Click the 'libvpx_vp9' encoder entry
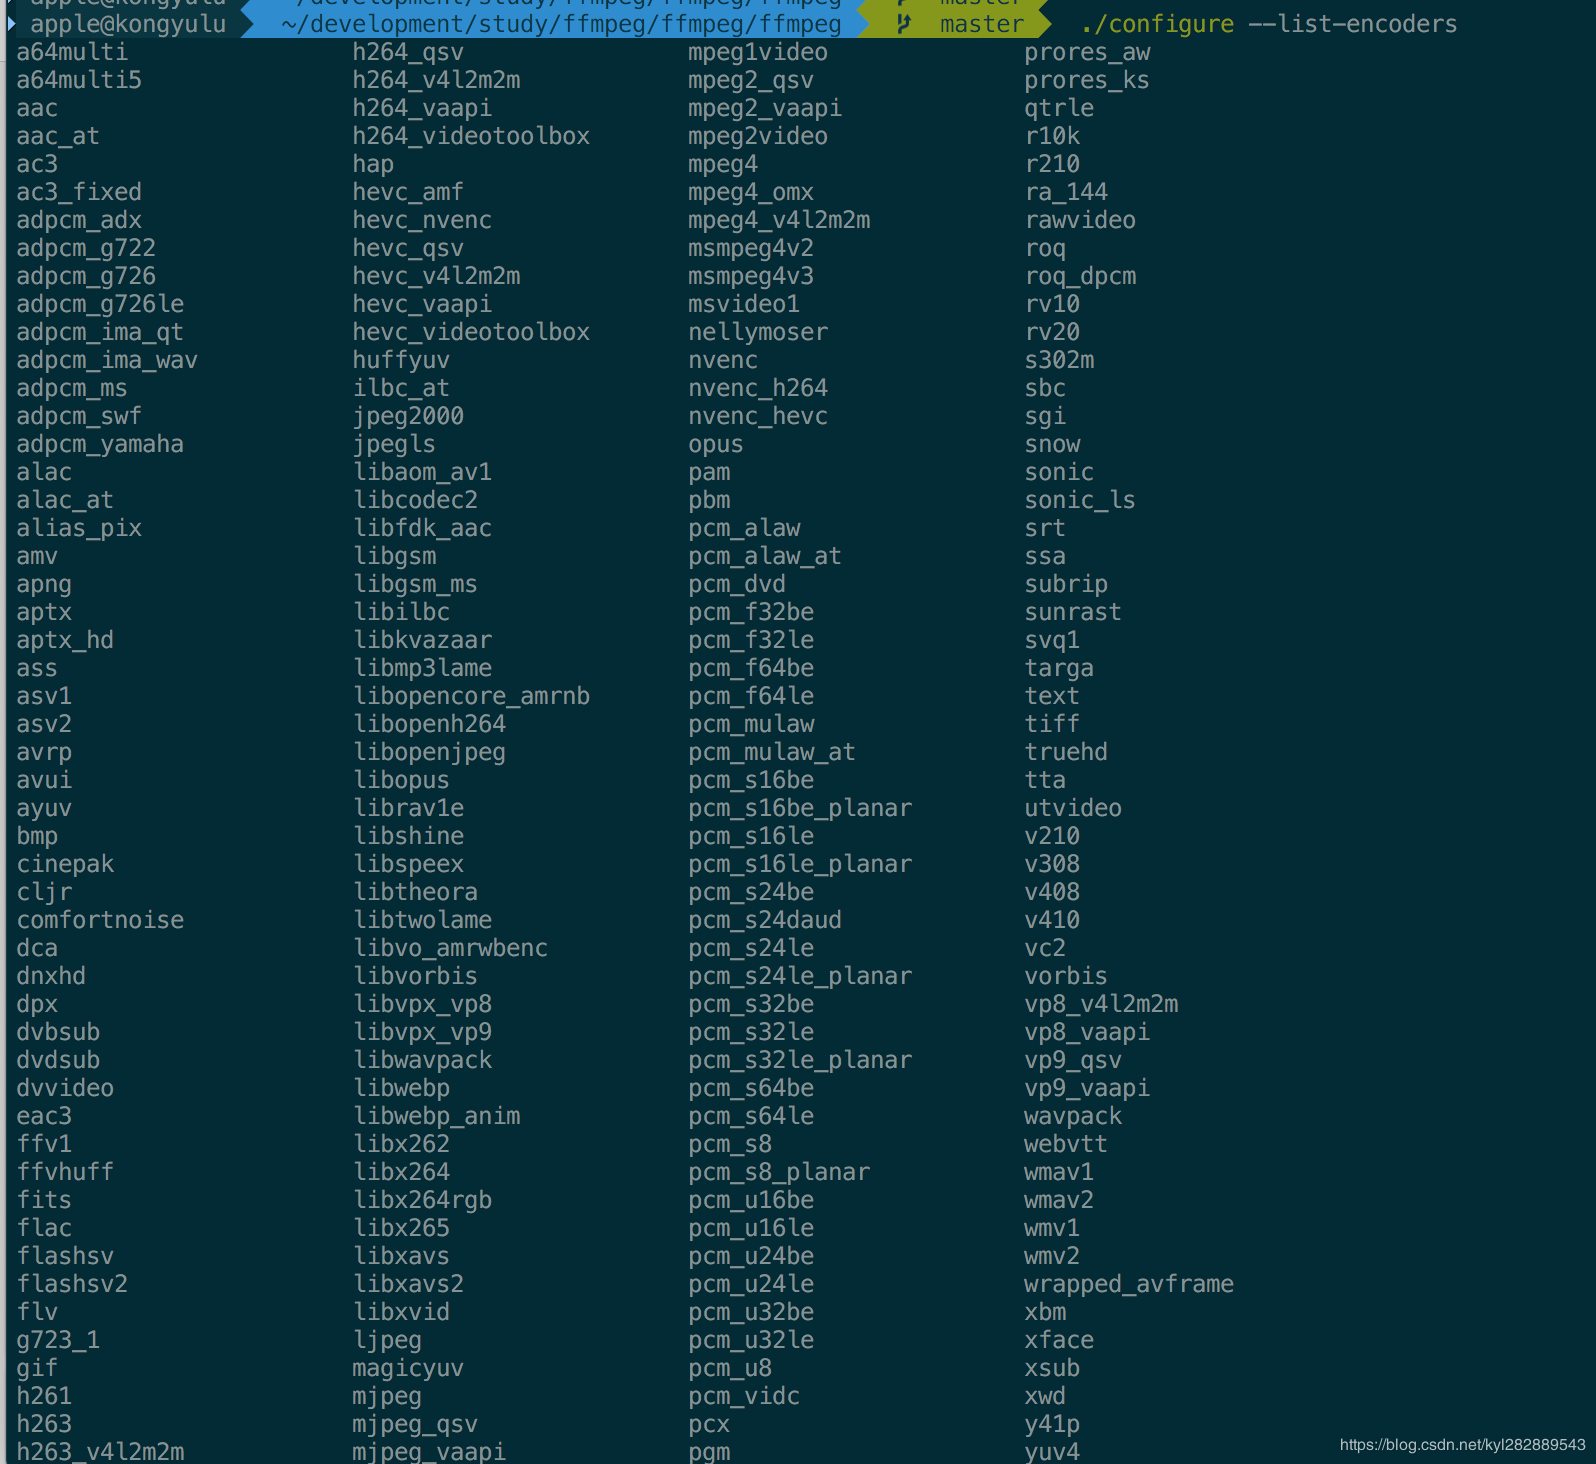1596x1464 pixels. click(x=422, y=1032)
